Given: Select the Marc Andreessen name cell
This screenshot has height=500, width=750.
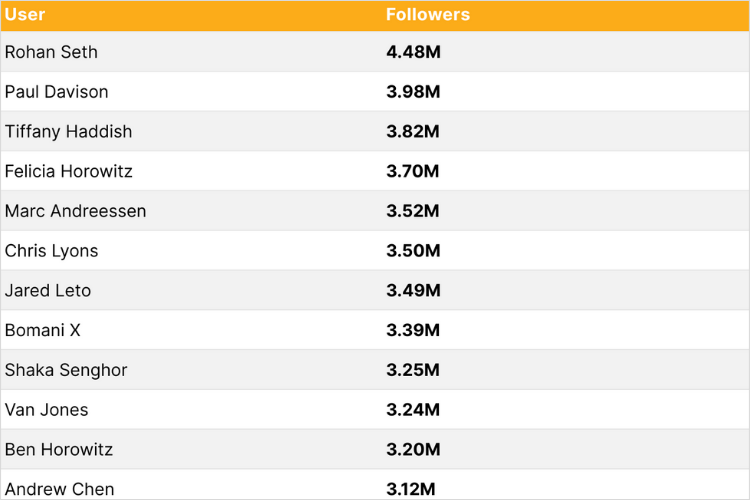Looking at the screenshot, I should 76,211.
